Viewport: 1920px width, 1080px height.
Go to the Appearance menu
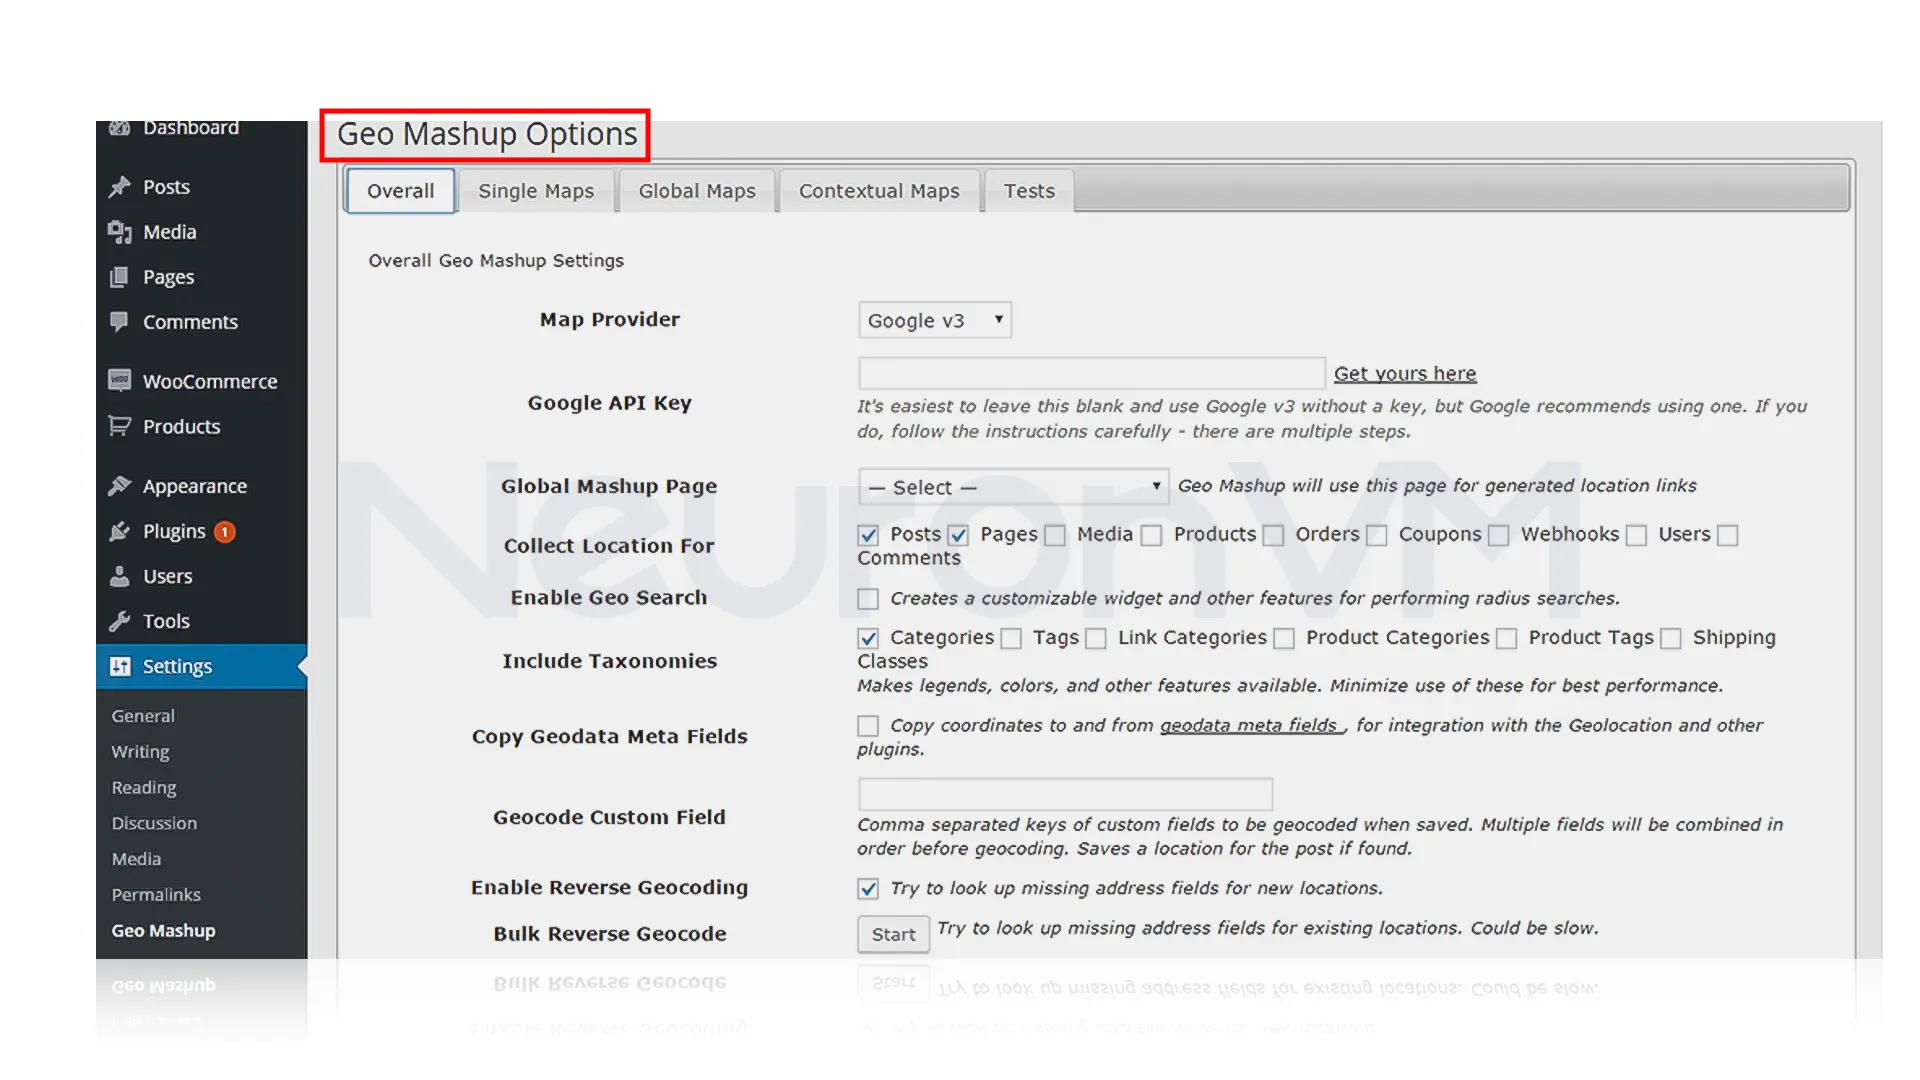pyautogui.click(x=195, y=486)
